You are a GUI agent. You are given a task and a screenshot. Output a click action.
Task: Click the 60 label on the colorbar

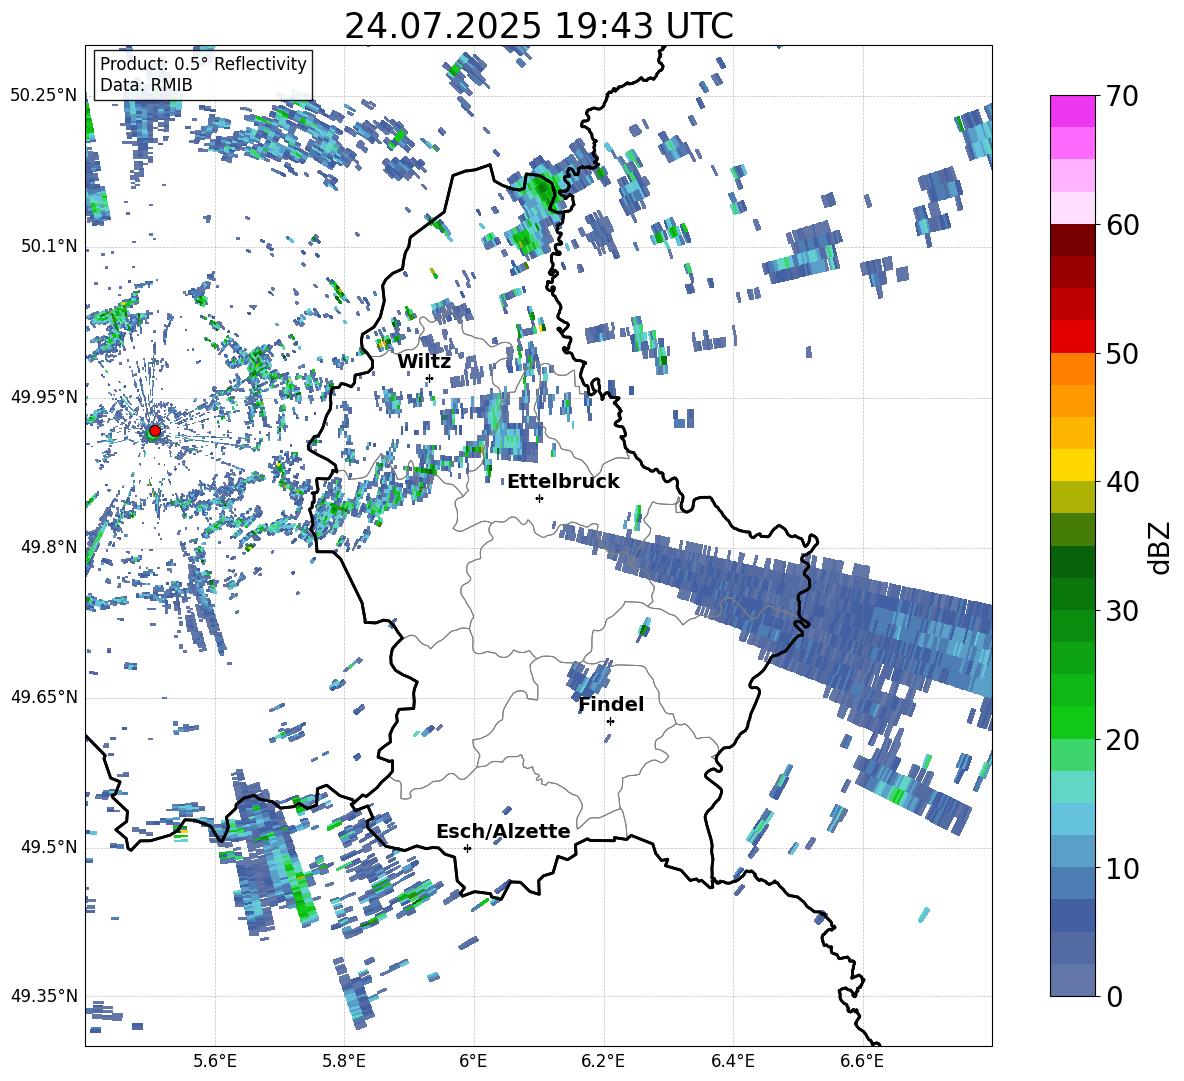tap(1122, 225)
